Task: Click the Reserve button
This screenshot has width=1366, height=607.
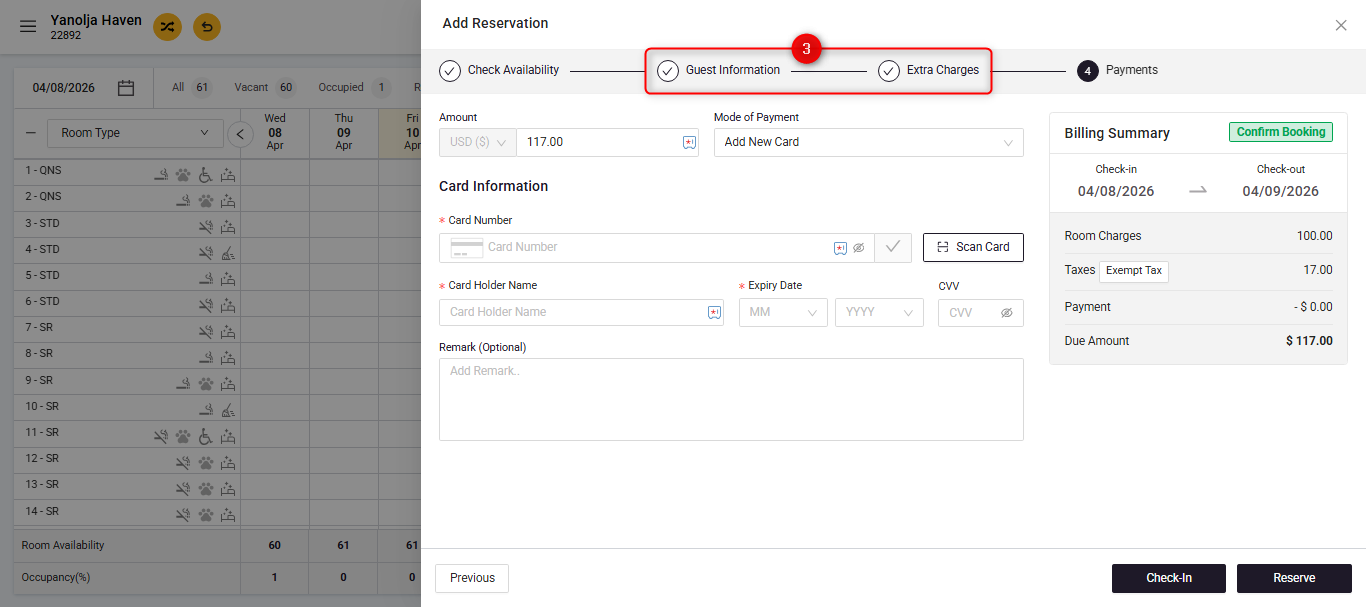Action: pyautogui.click(x=1294, y=578)
